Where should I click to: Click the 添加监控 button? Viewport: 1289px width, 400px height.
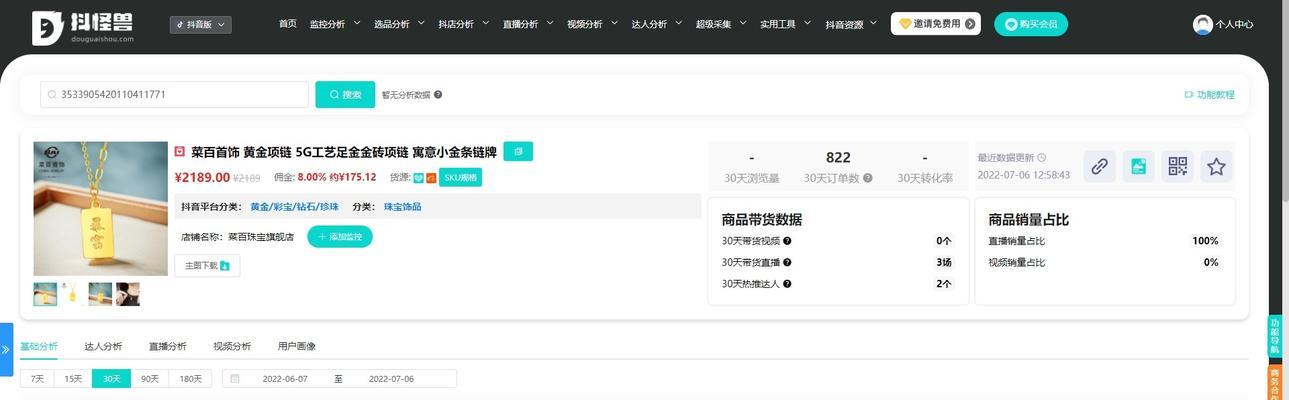tap(340, 237)
